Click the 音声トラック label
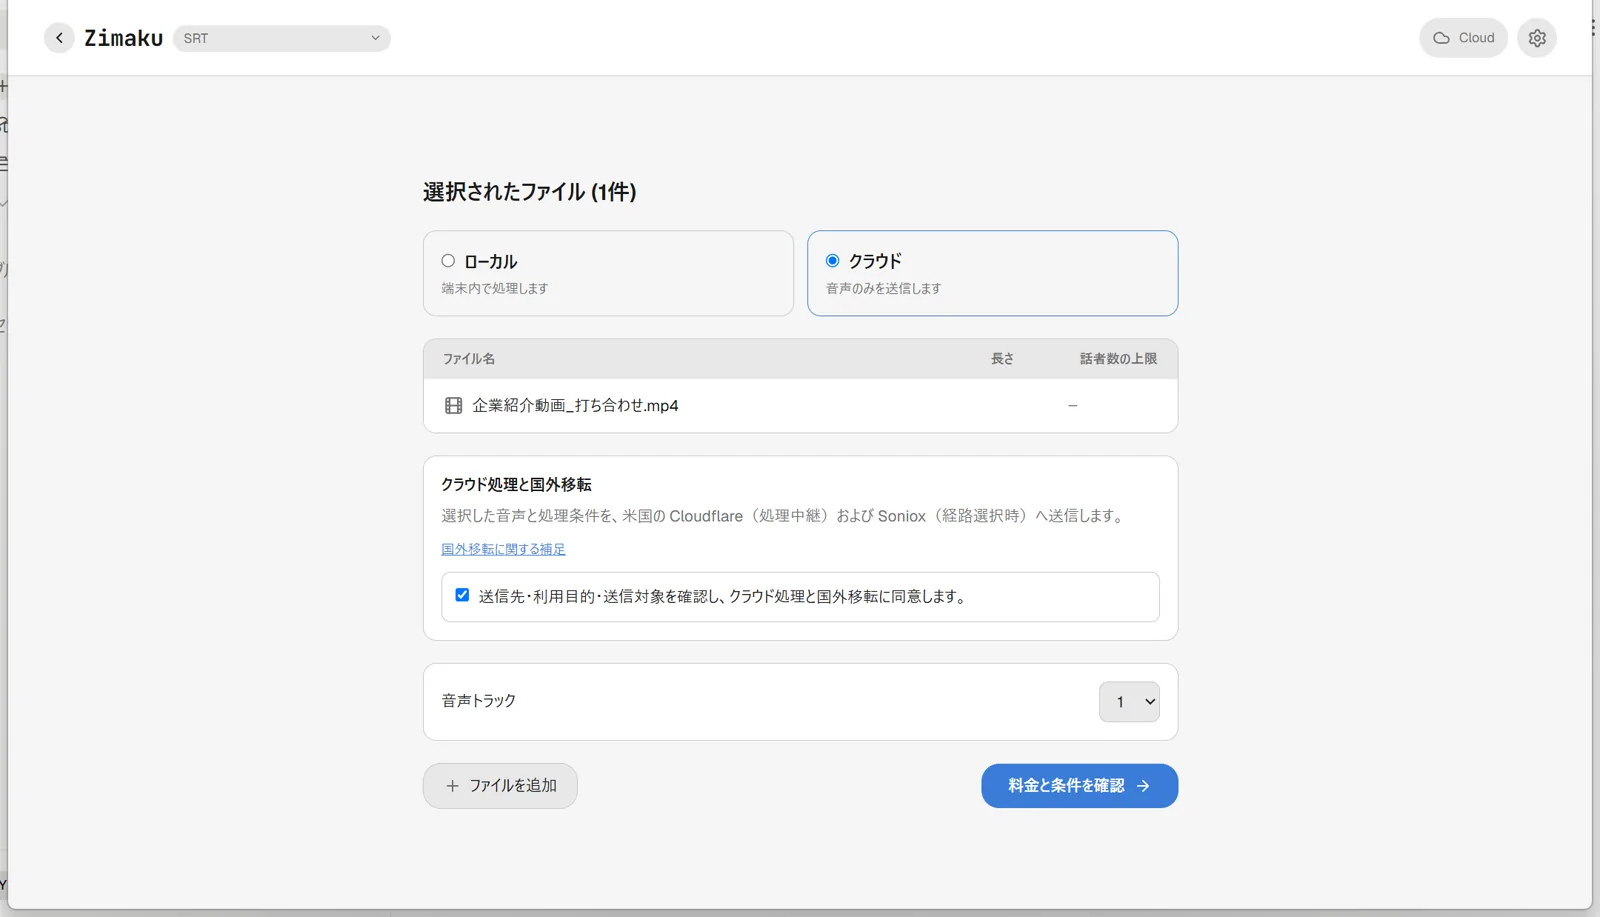The image size is (1600, 917). coord(479,701)
